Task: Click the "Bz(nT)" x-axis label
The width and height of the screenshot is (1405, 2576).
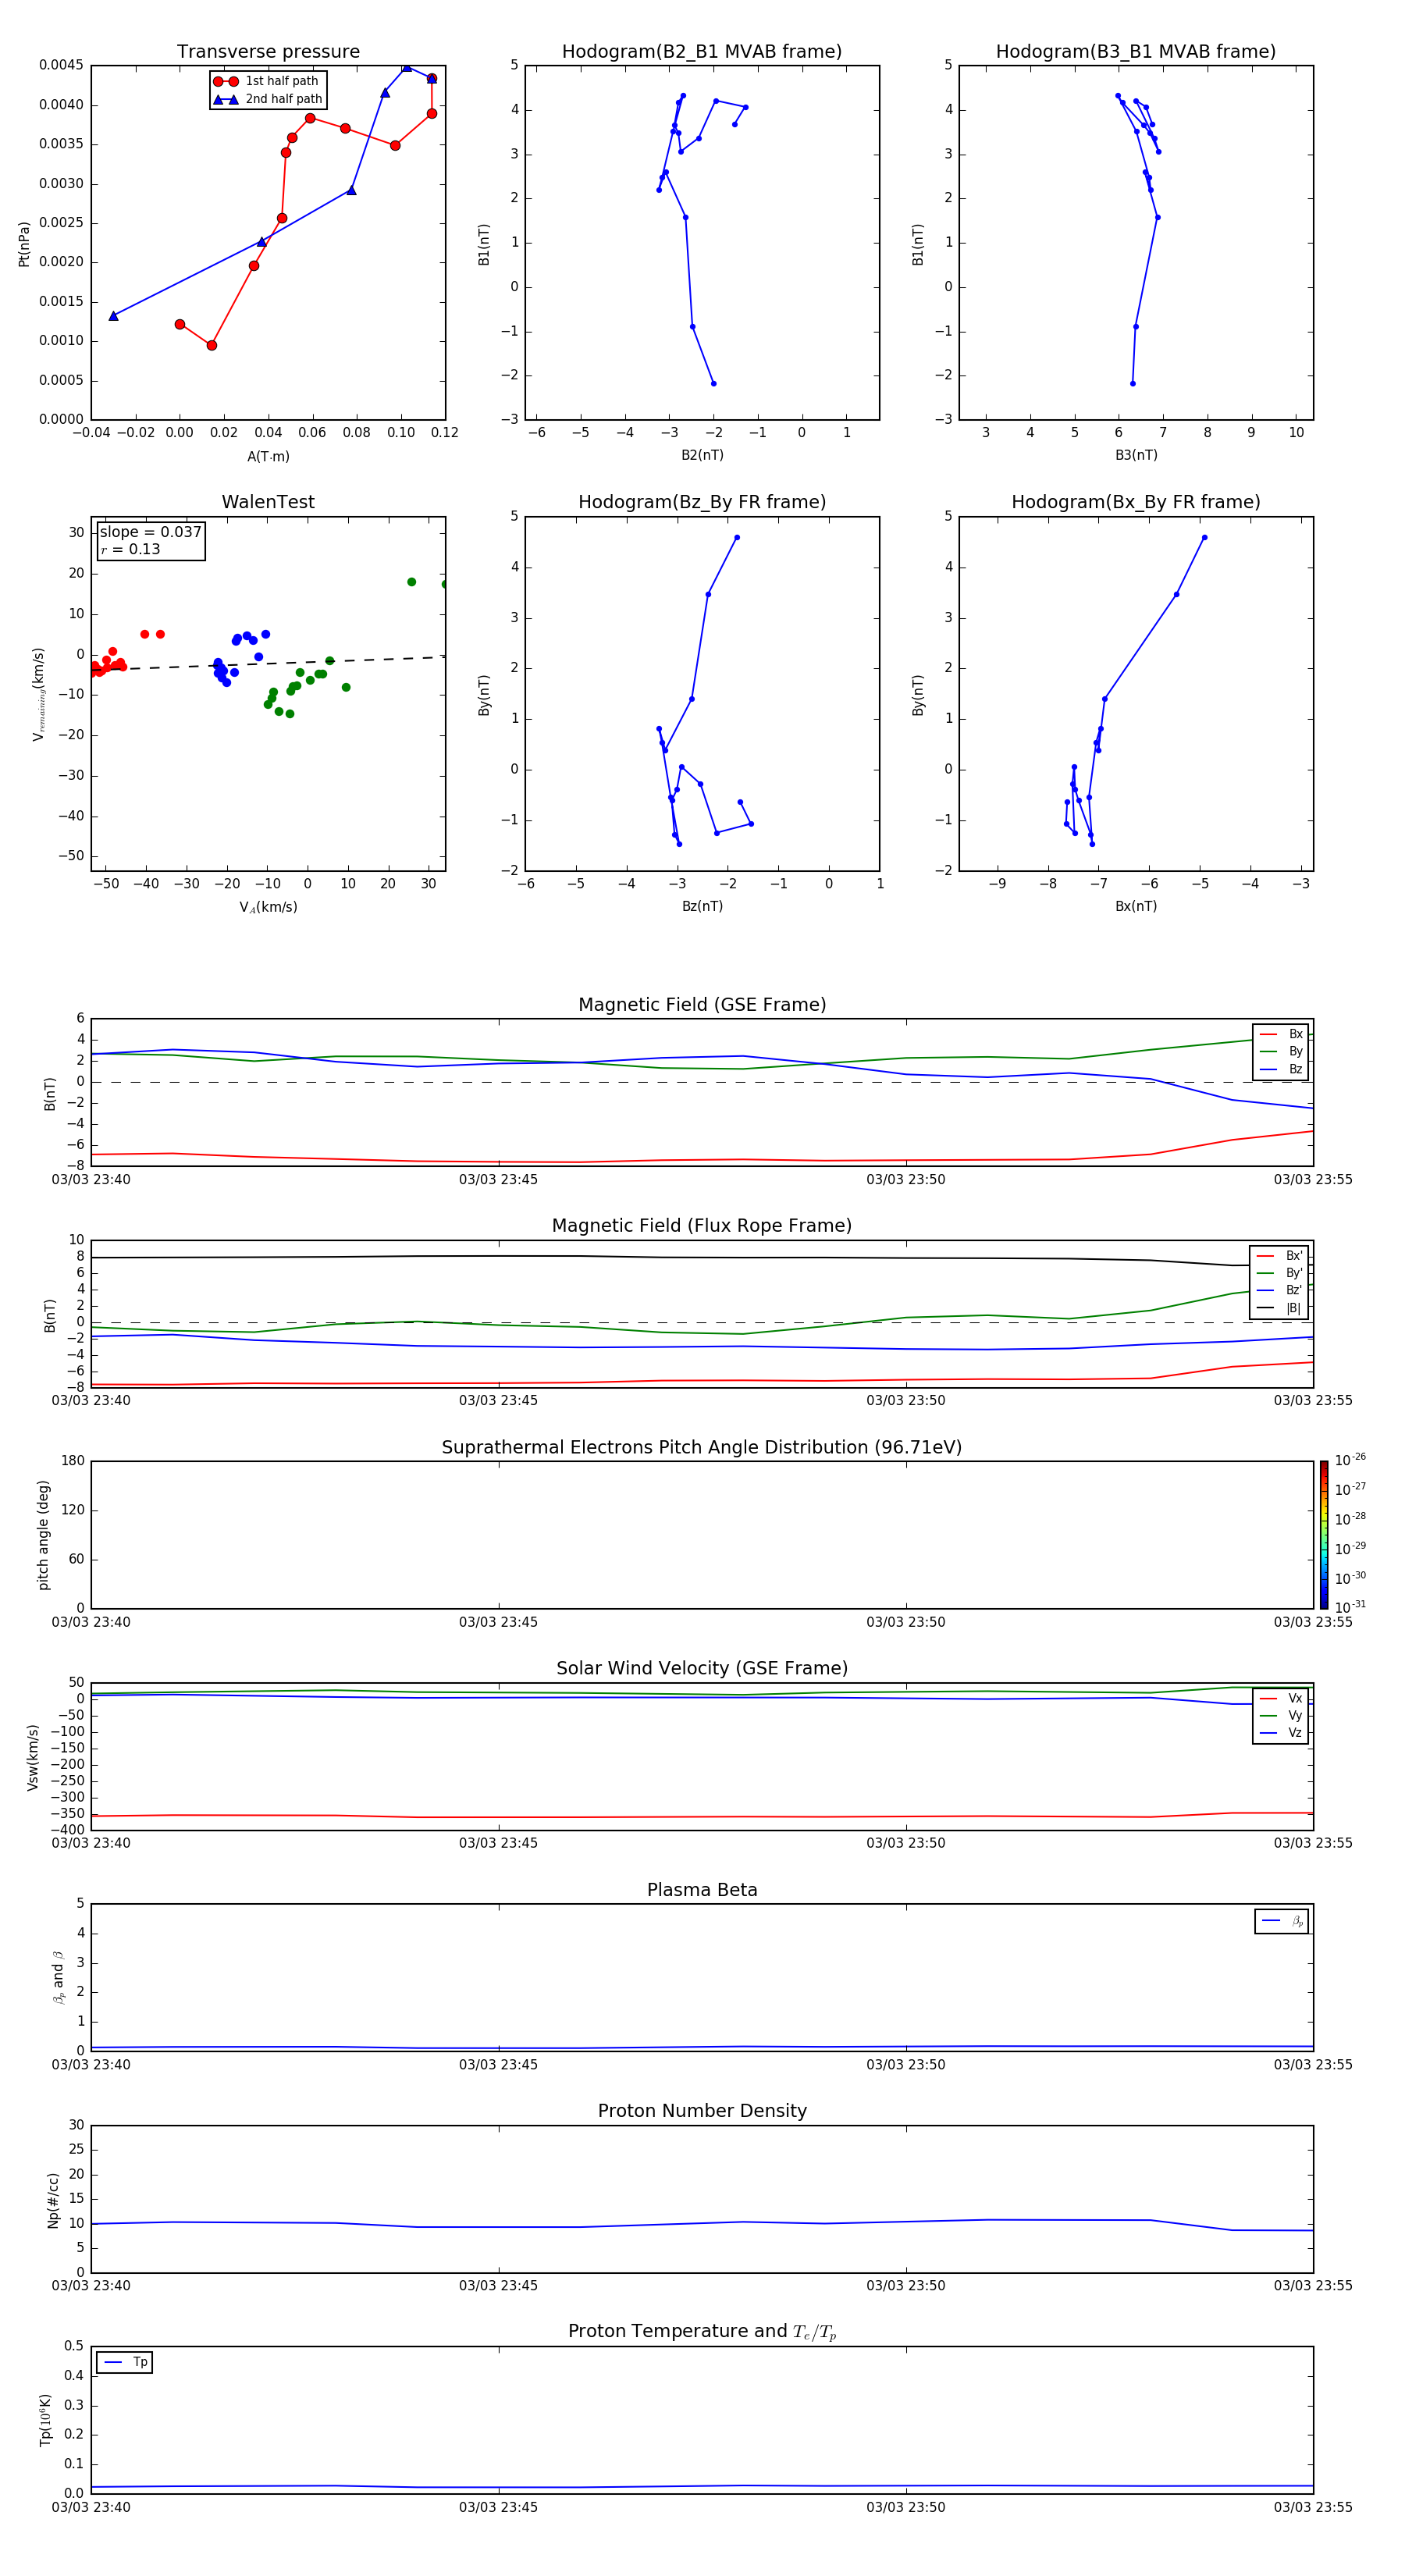Action: point(702,907)
